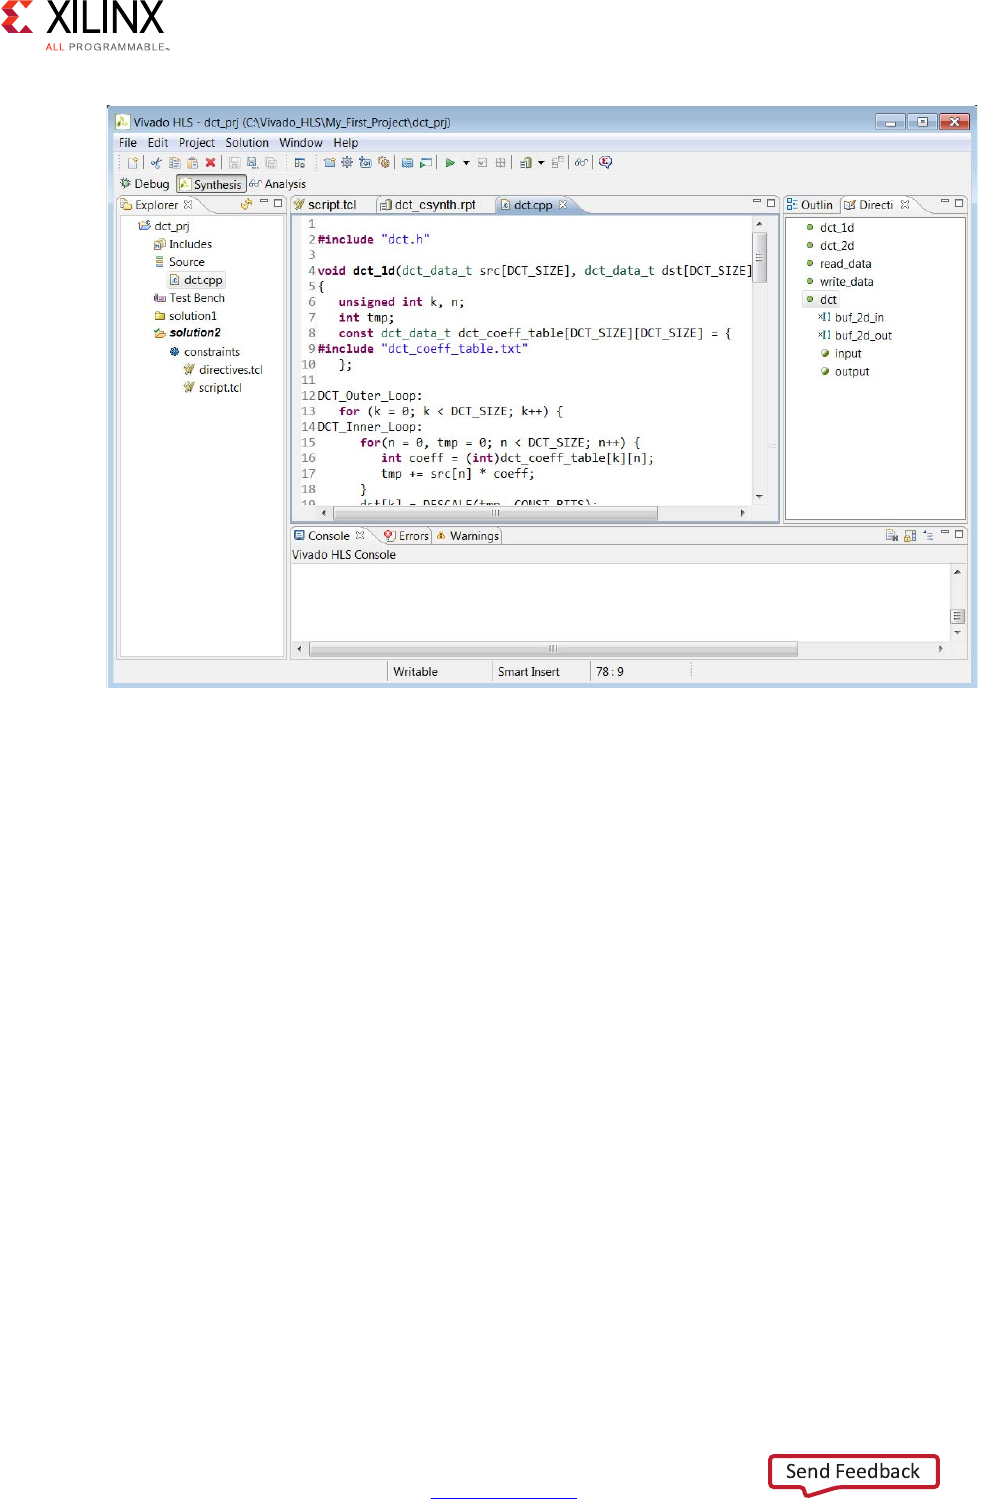Select the dct_csynth.rpt editor tab
The width and height of the screenshot is (1008, 1510).
click(428, 205)
